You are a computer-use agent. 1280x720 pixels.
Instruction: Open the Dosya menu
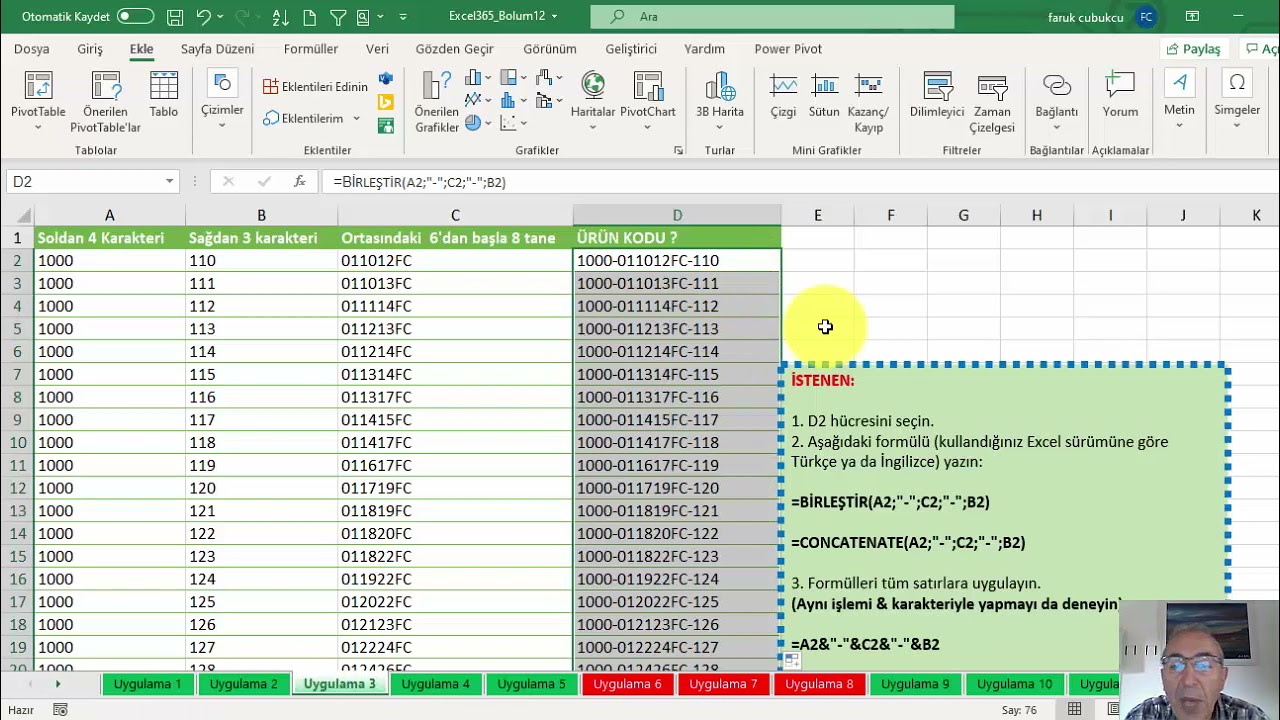click(32, 49)
